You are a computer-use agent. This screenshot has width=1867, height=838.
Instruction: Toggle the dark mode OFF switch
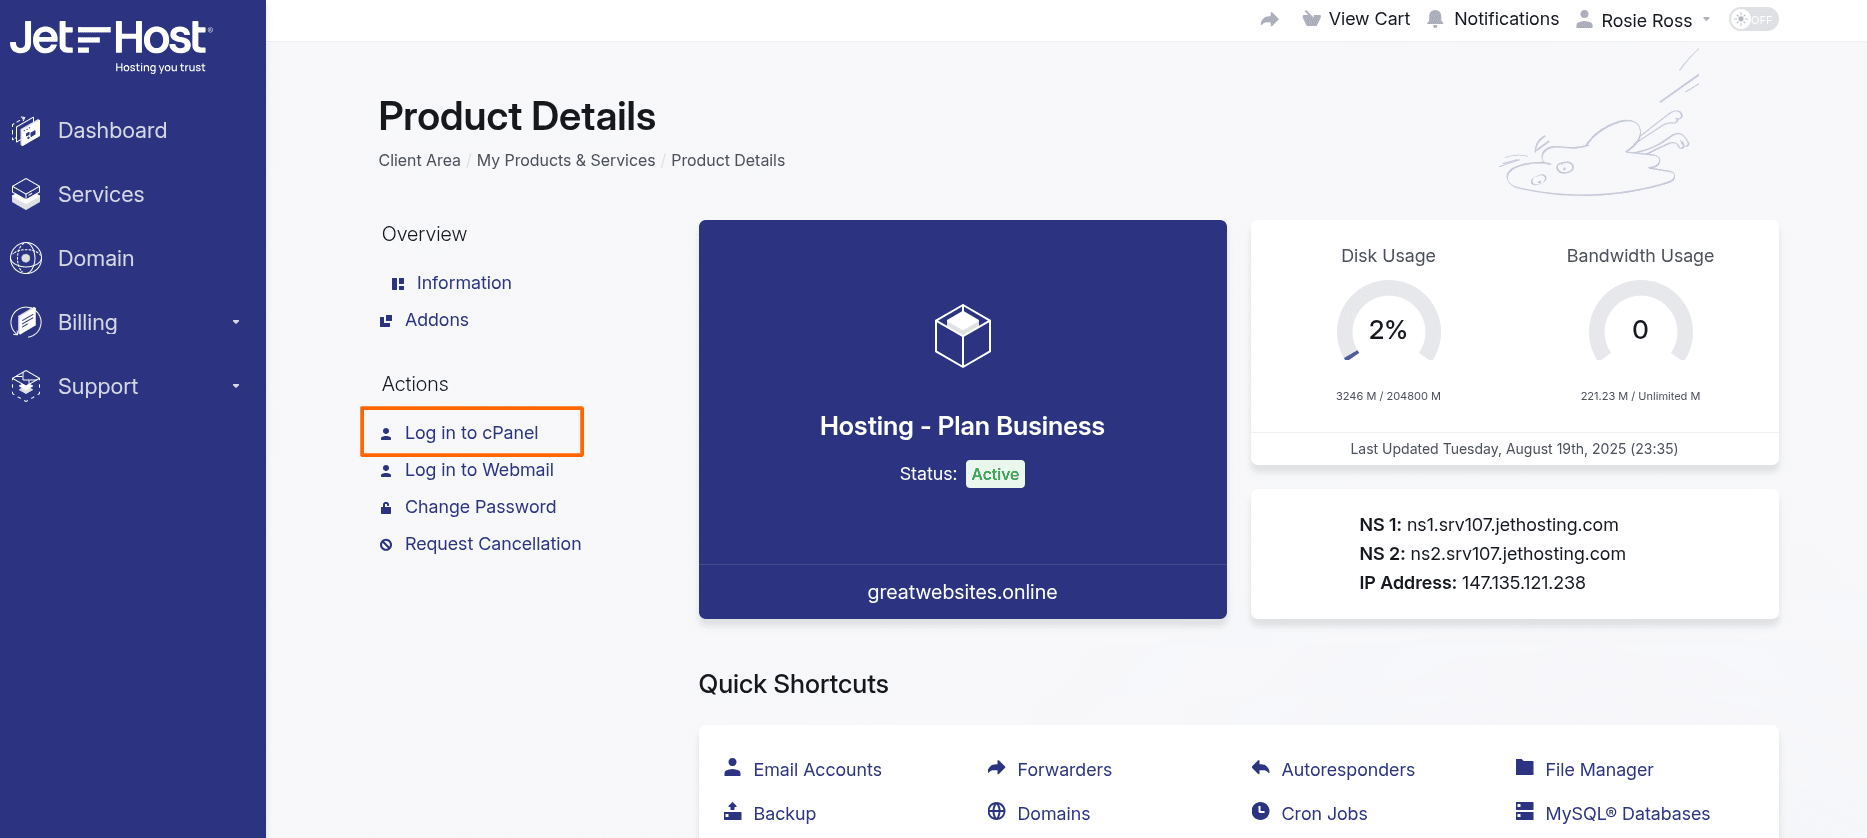pyautogui.click(x=1753, y=20)
